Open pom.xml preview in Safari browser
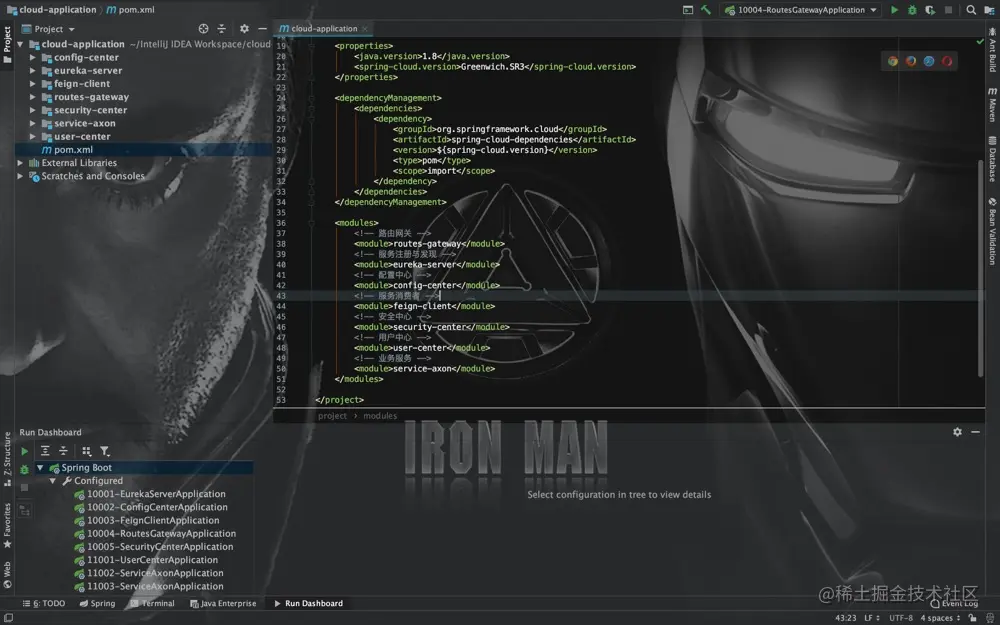The height and width of the screenshot is (625, 1000). click(x=929, y=61)
